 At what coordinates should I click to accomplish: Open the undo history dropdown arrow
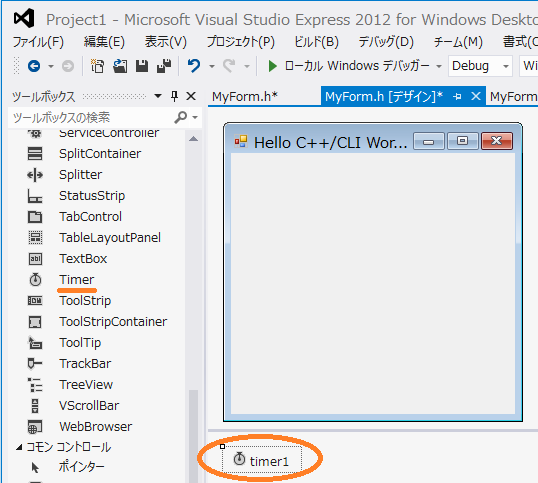[212, 66]
